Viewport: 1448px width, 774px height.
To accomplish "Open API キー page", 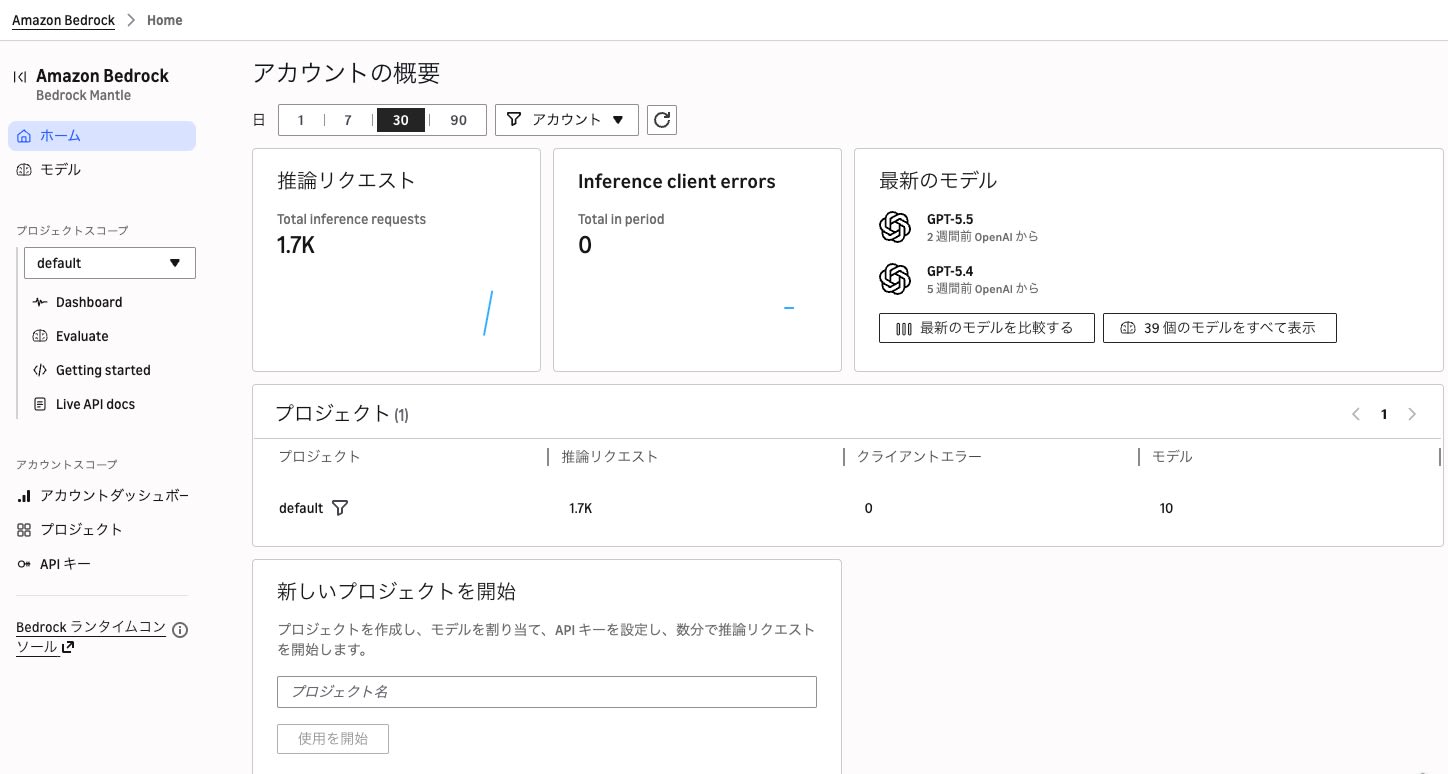I will 65,564.
